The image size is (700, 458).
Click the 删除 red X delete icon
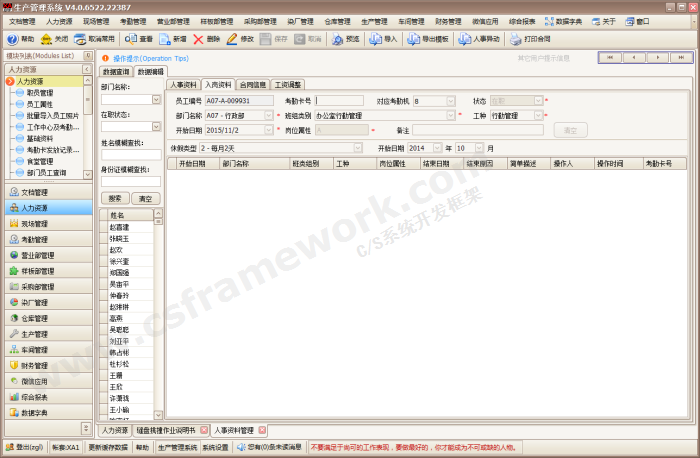coord(199,39)
